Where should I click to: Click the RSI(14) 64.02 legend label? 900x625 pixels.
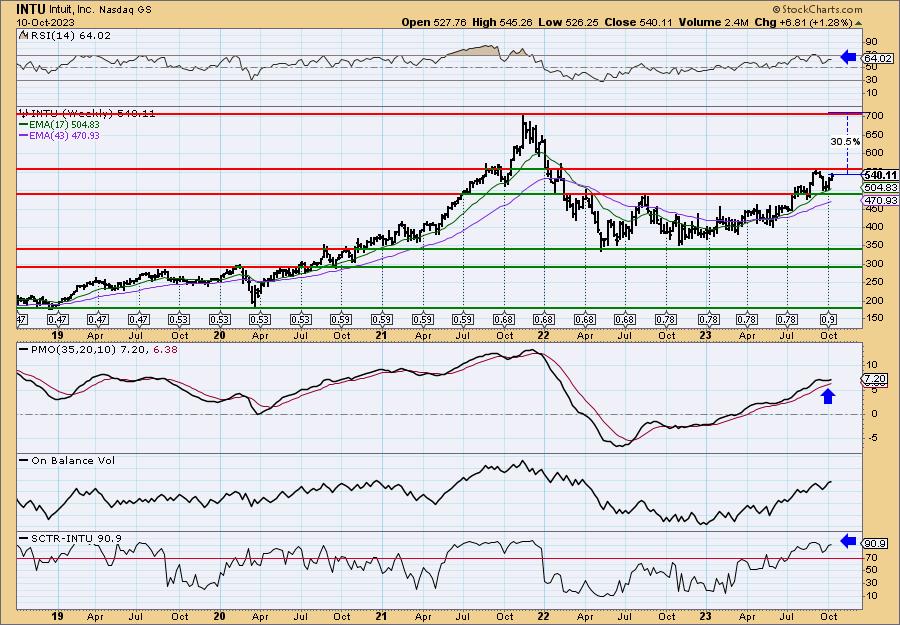[x=71, y=35]
